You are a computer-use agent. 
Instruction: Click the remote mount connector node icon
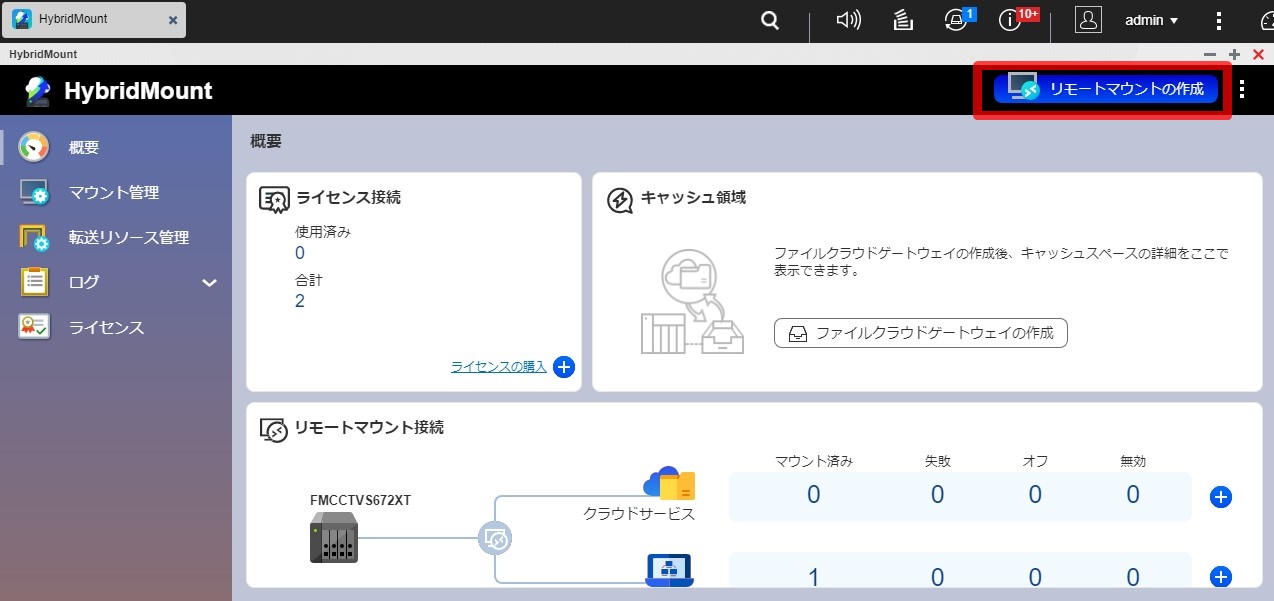pos(496,539)
